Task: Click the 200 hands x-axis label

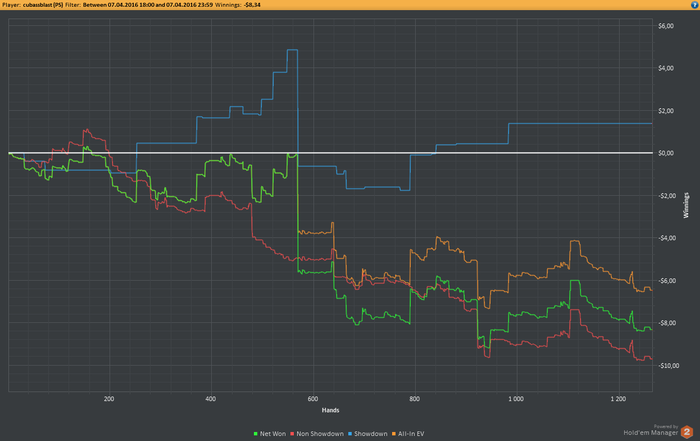Action: click(x=109, y=399)
